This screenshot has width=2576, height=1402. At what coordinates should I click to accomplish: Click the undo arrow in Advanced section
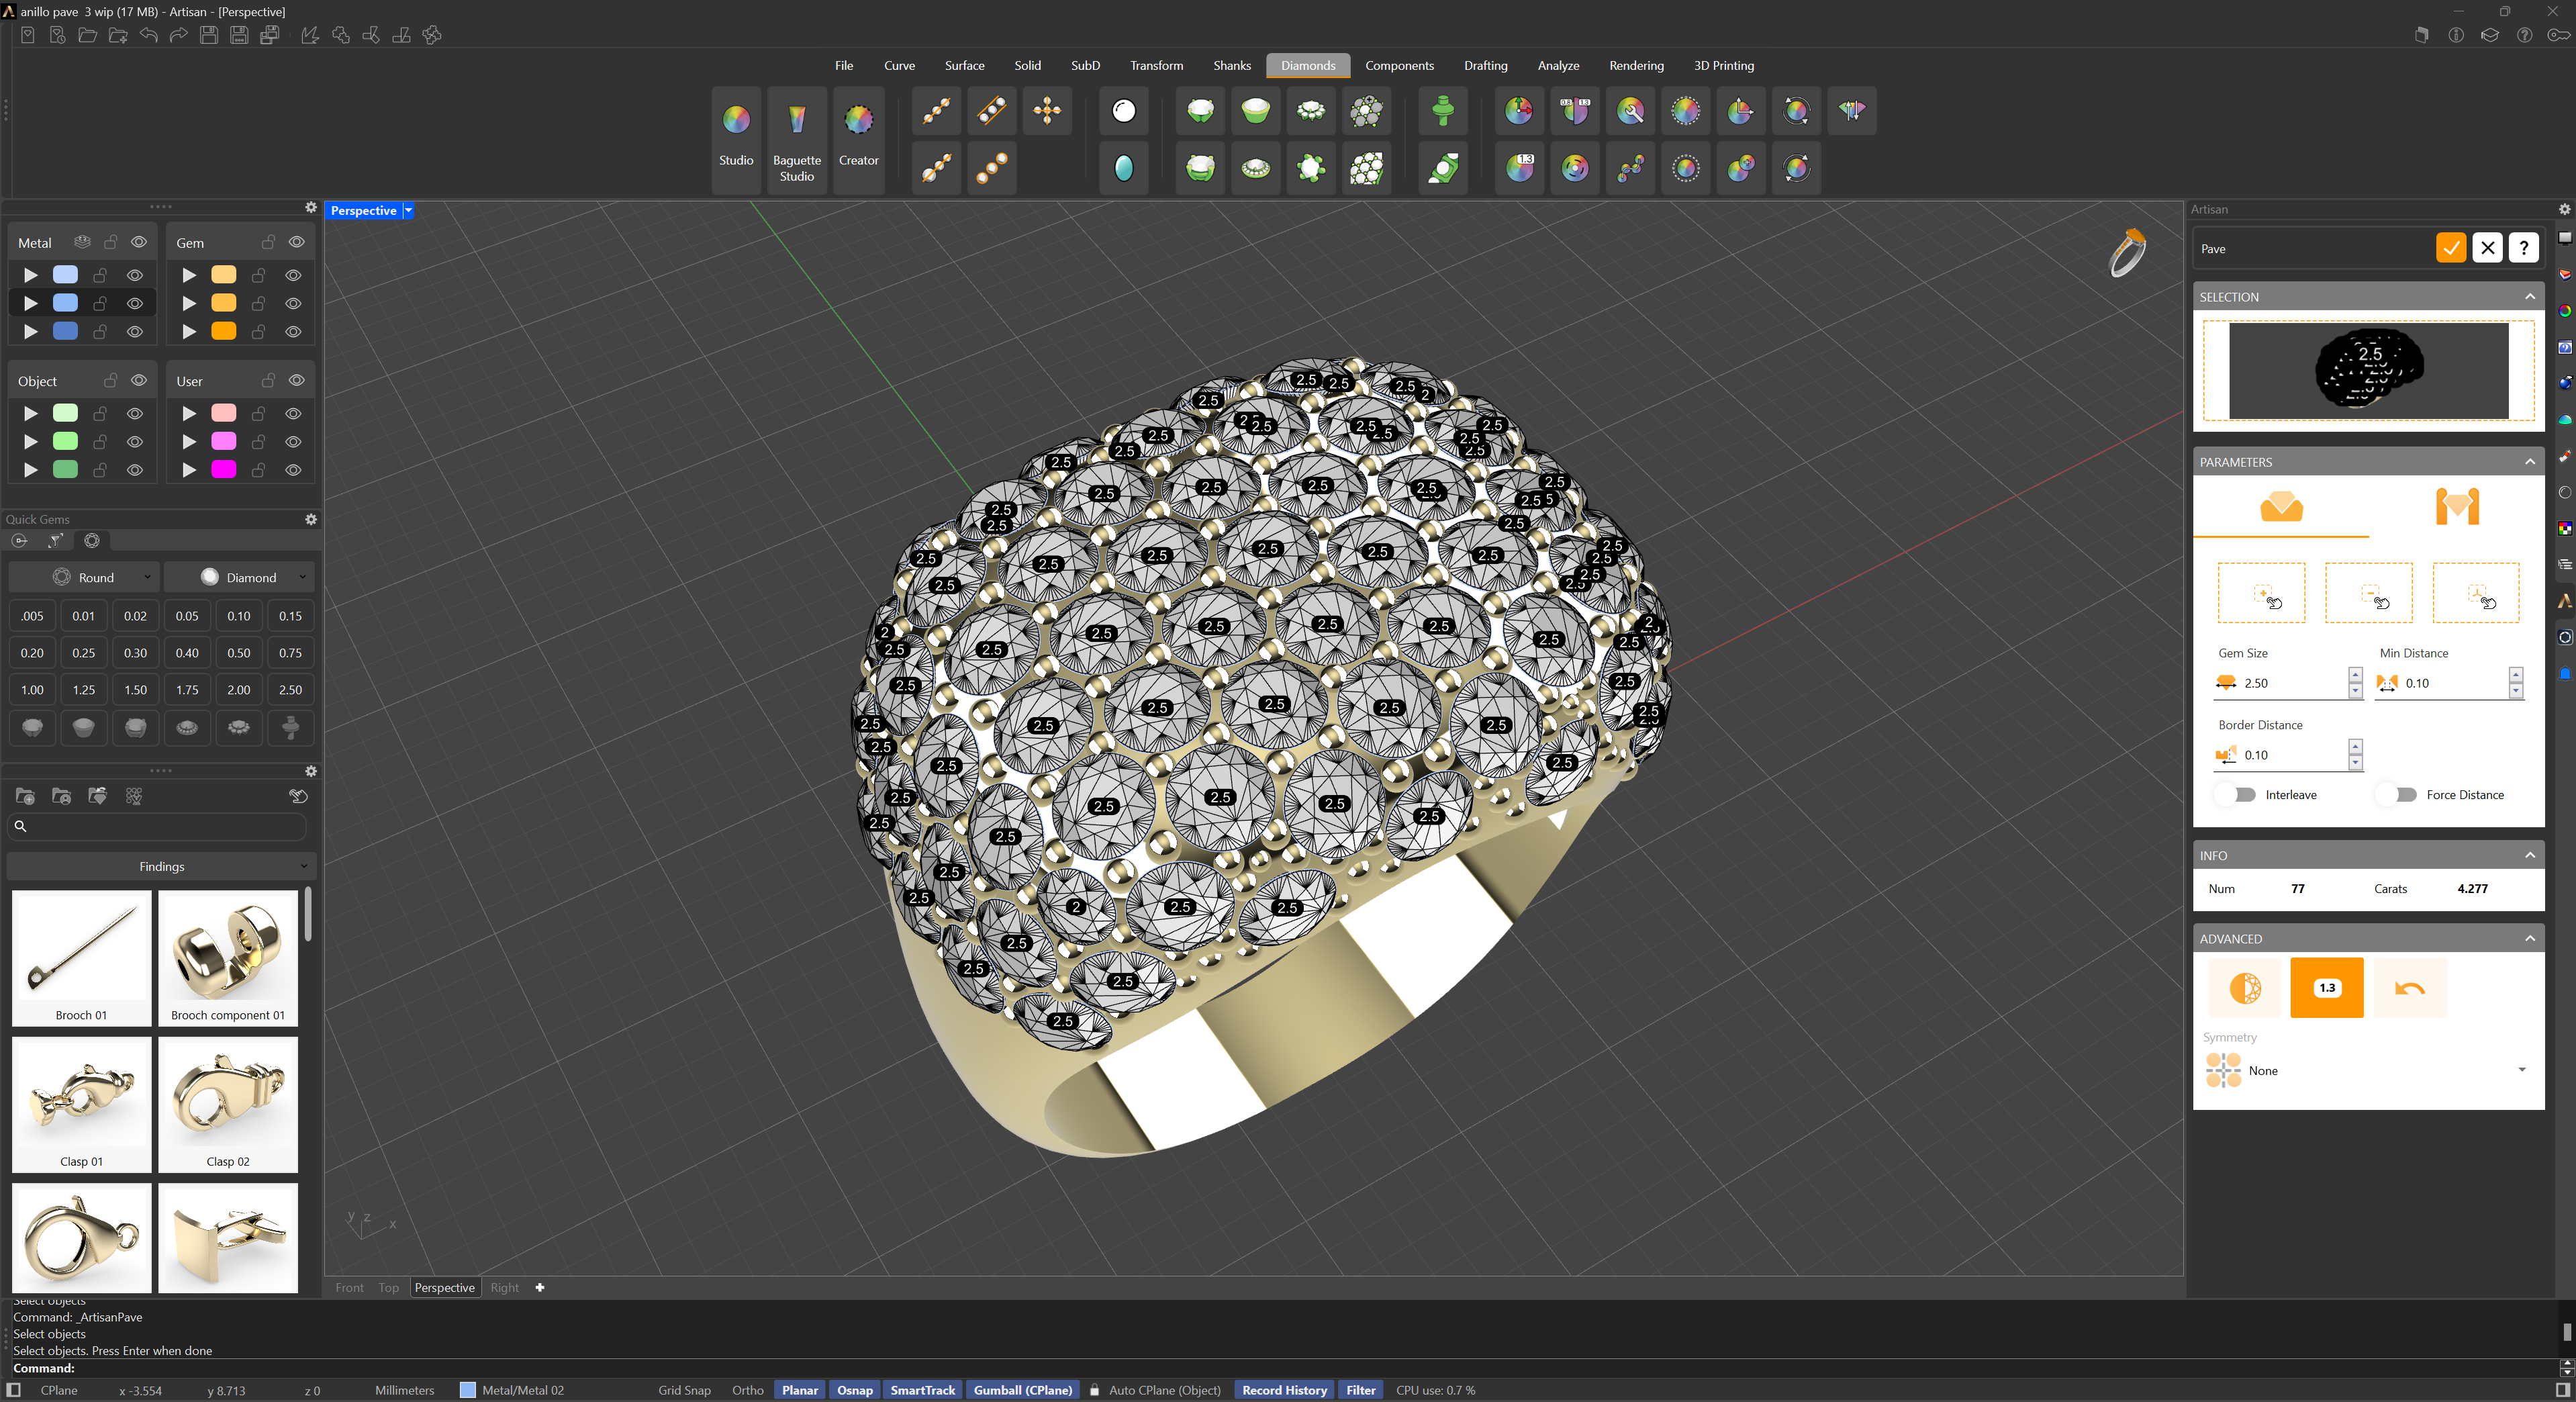(x=2410, y=988)
